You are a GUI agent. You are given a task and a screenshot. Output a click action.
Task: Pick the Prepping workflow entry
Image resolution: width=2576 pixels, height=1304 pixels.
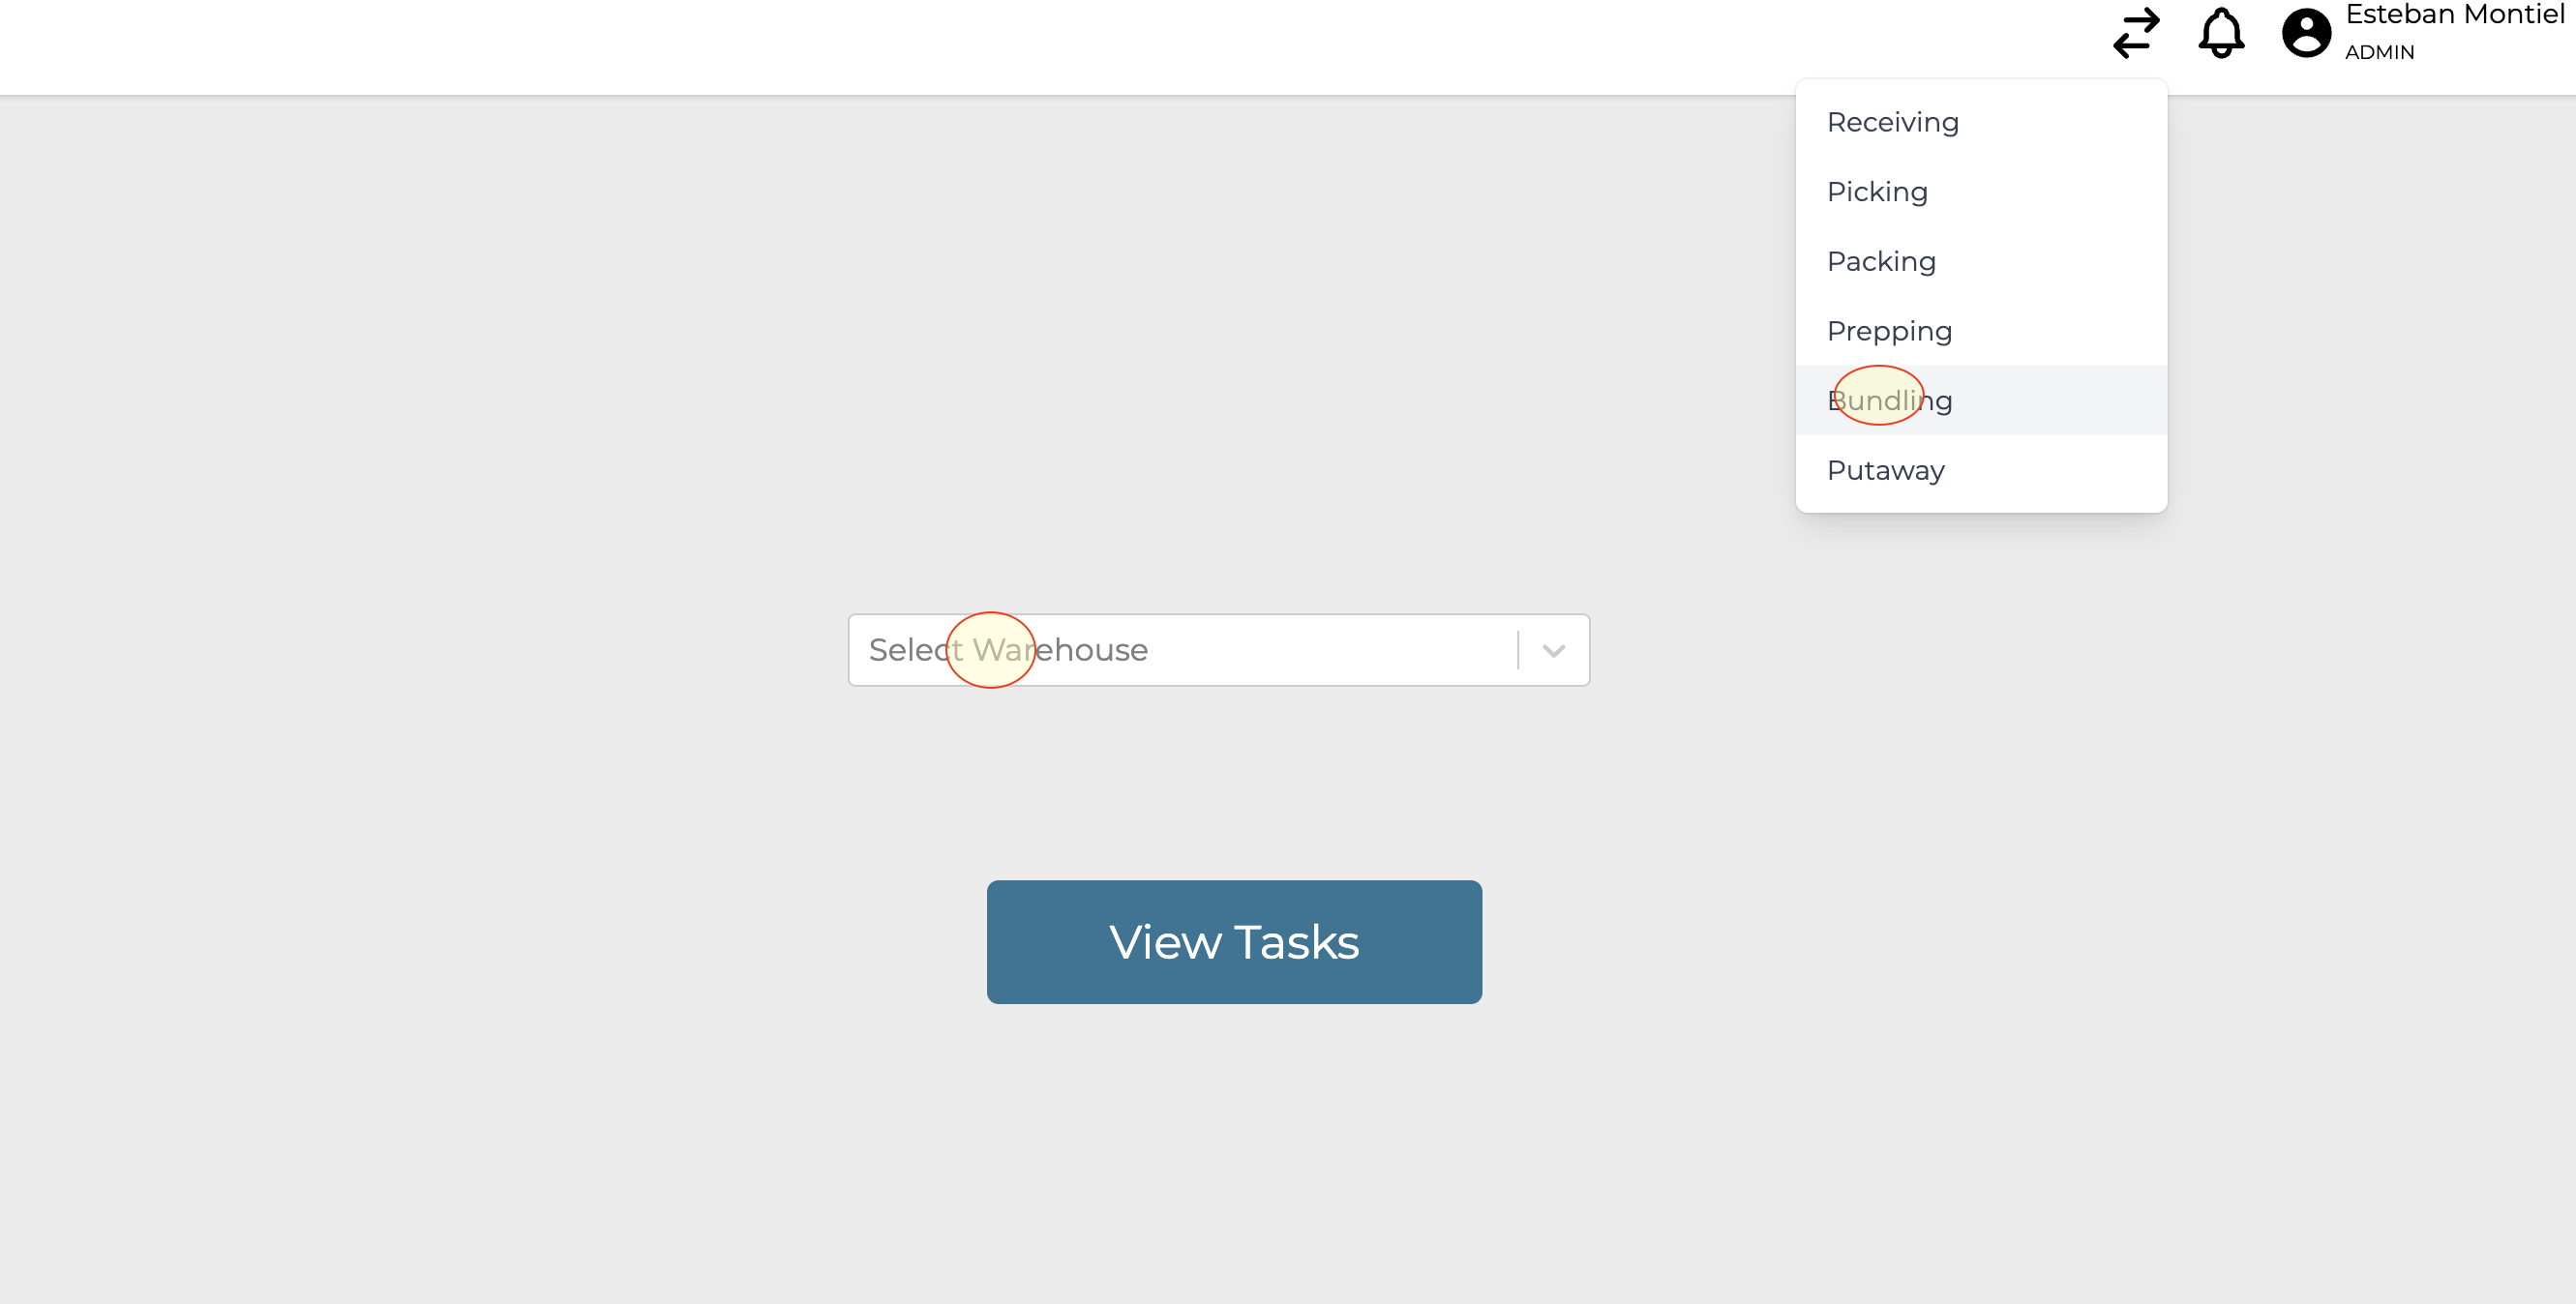pyautogui.click(x=1889, y=331)
